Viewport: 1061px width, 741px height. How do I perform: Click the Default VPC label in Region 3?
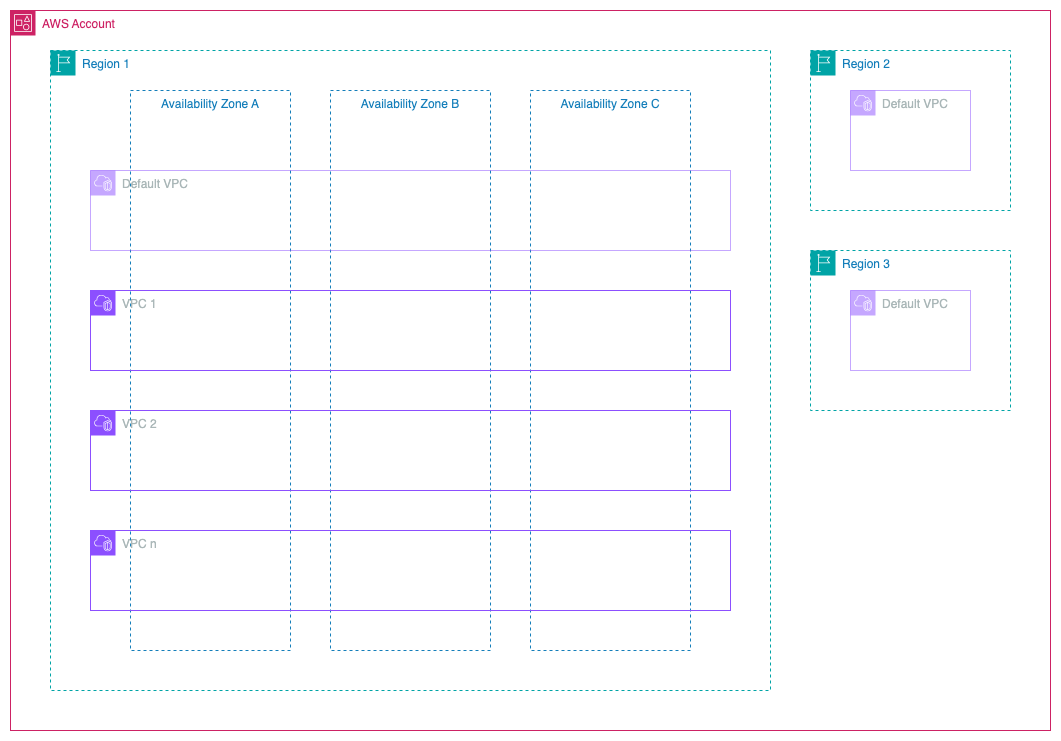[915, 304]
